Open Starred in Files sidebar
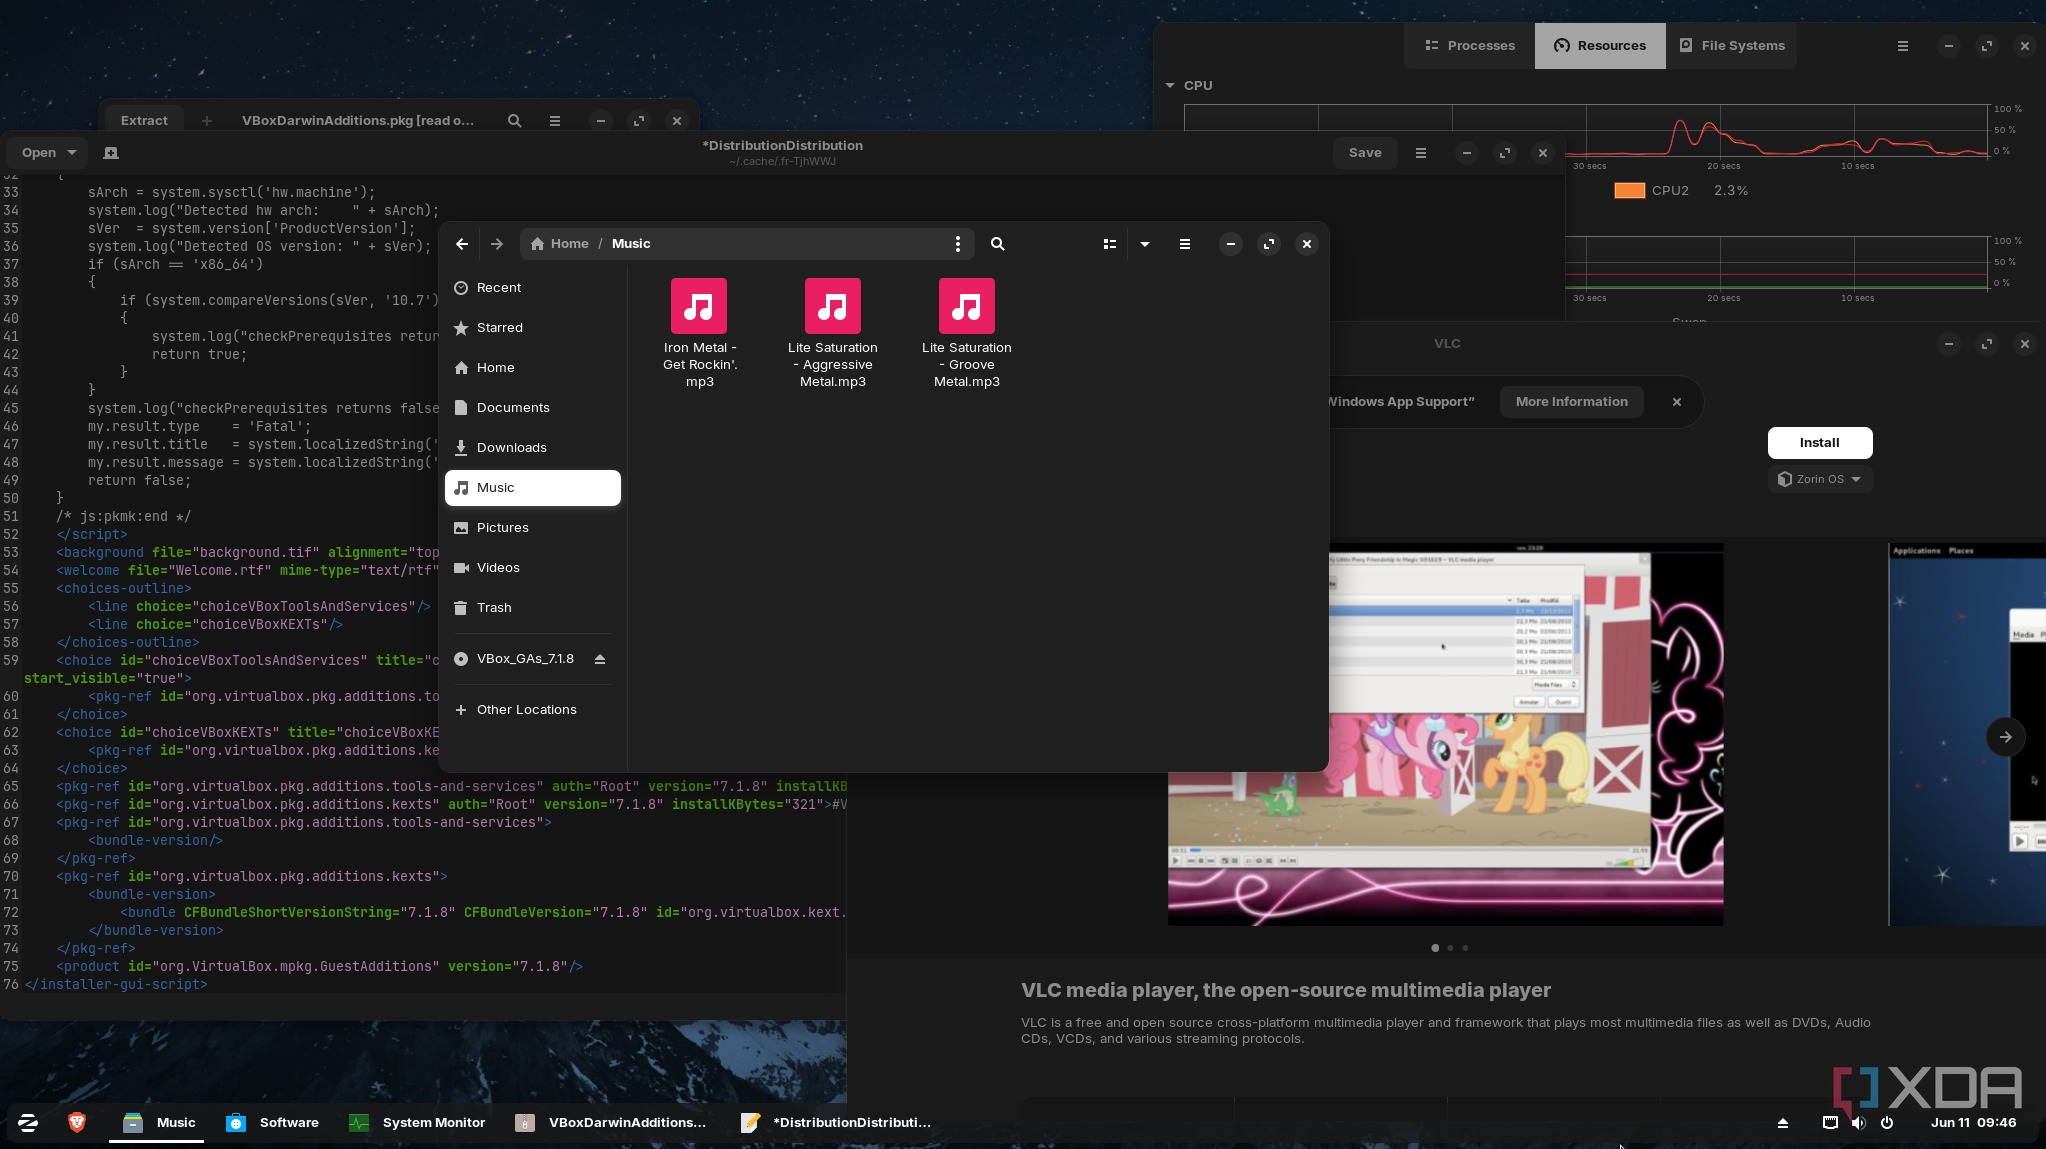2046x1149 pixels. click(x=533, y=328)
